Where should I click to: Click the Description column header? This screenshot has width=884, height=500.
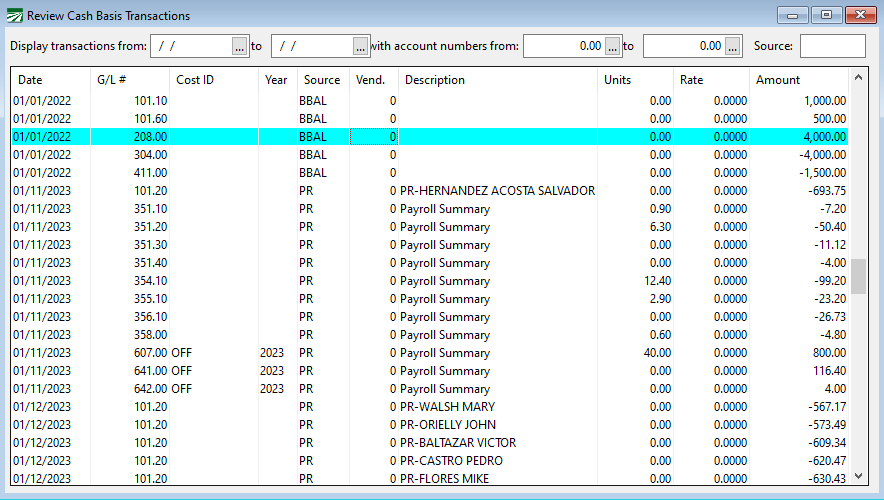pyautogui.click(x=498, y=80)
